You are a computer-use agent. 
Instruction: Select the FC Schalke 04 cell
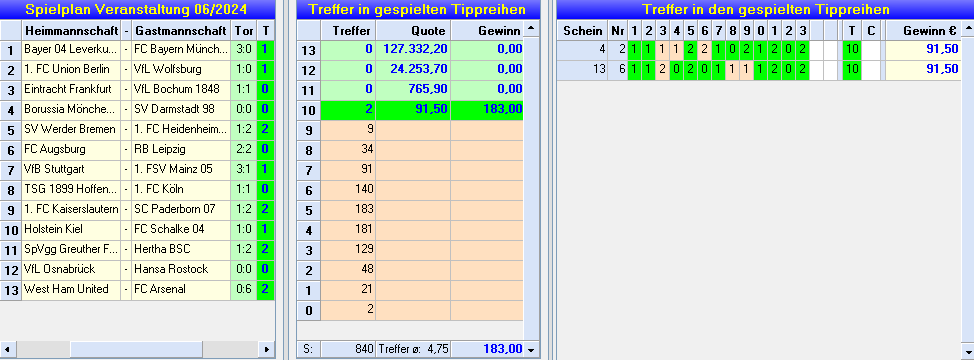coord(181,229)
